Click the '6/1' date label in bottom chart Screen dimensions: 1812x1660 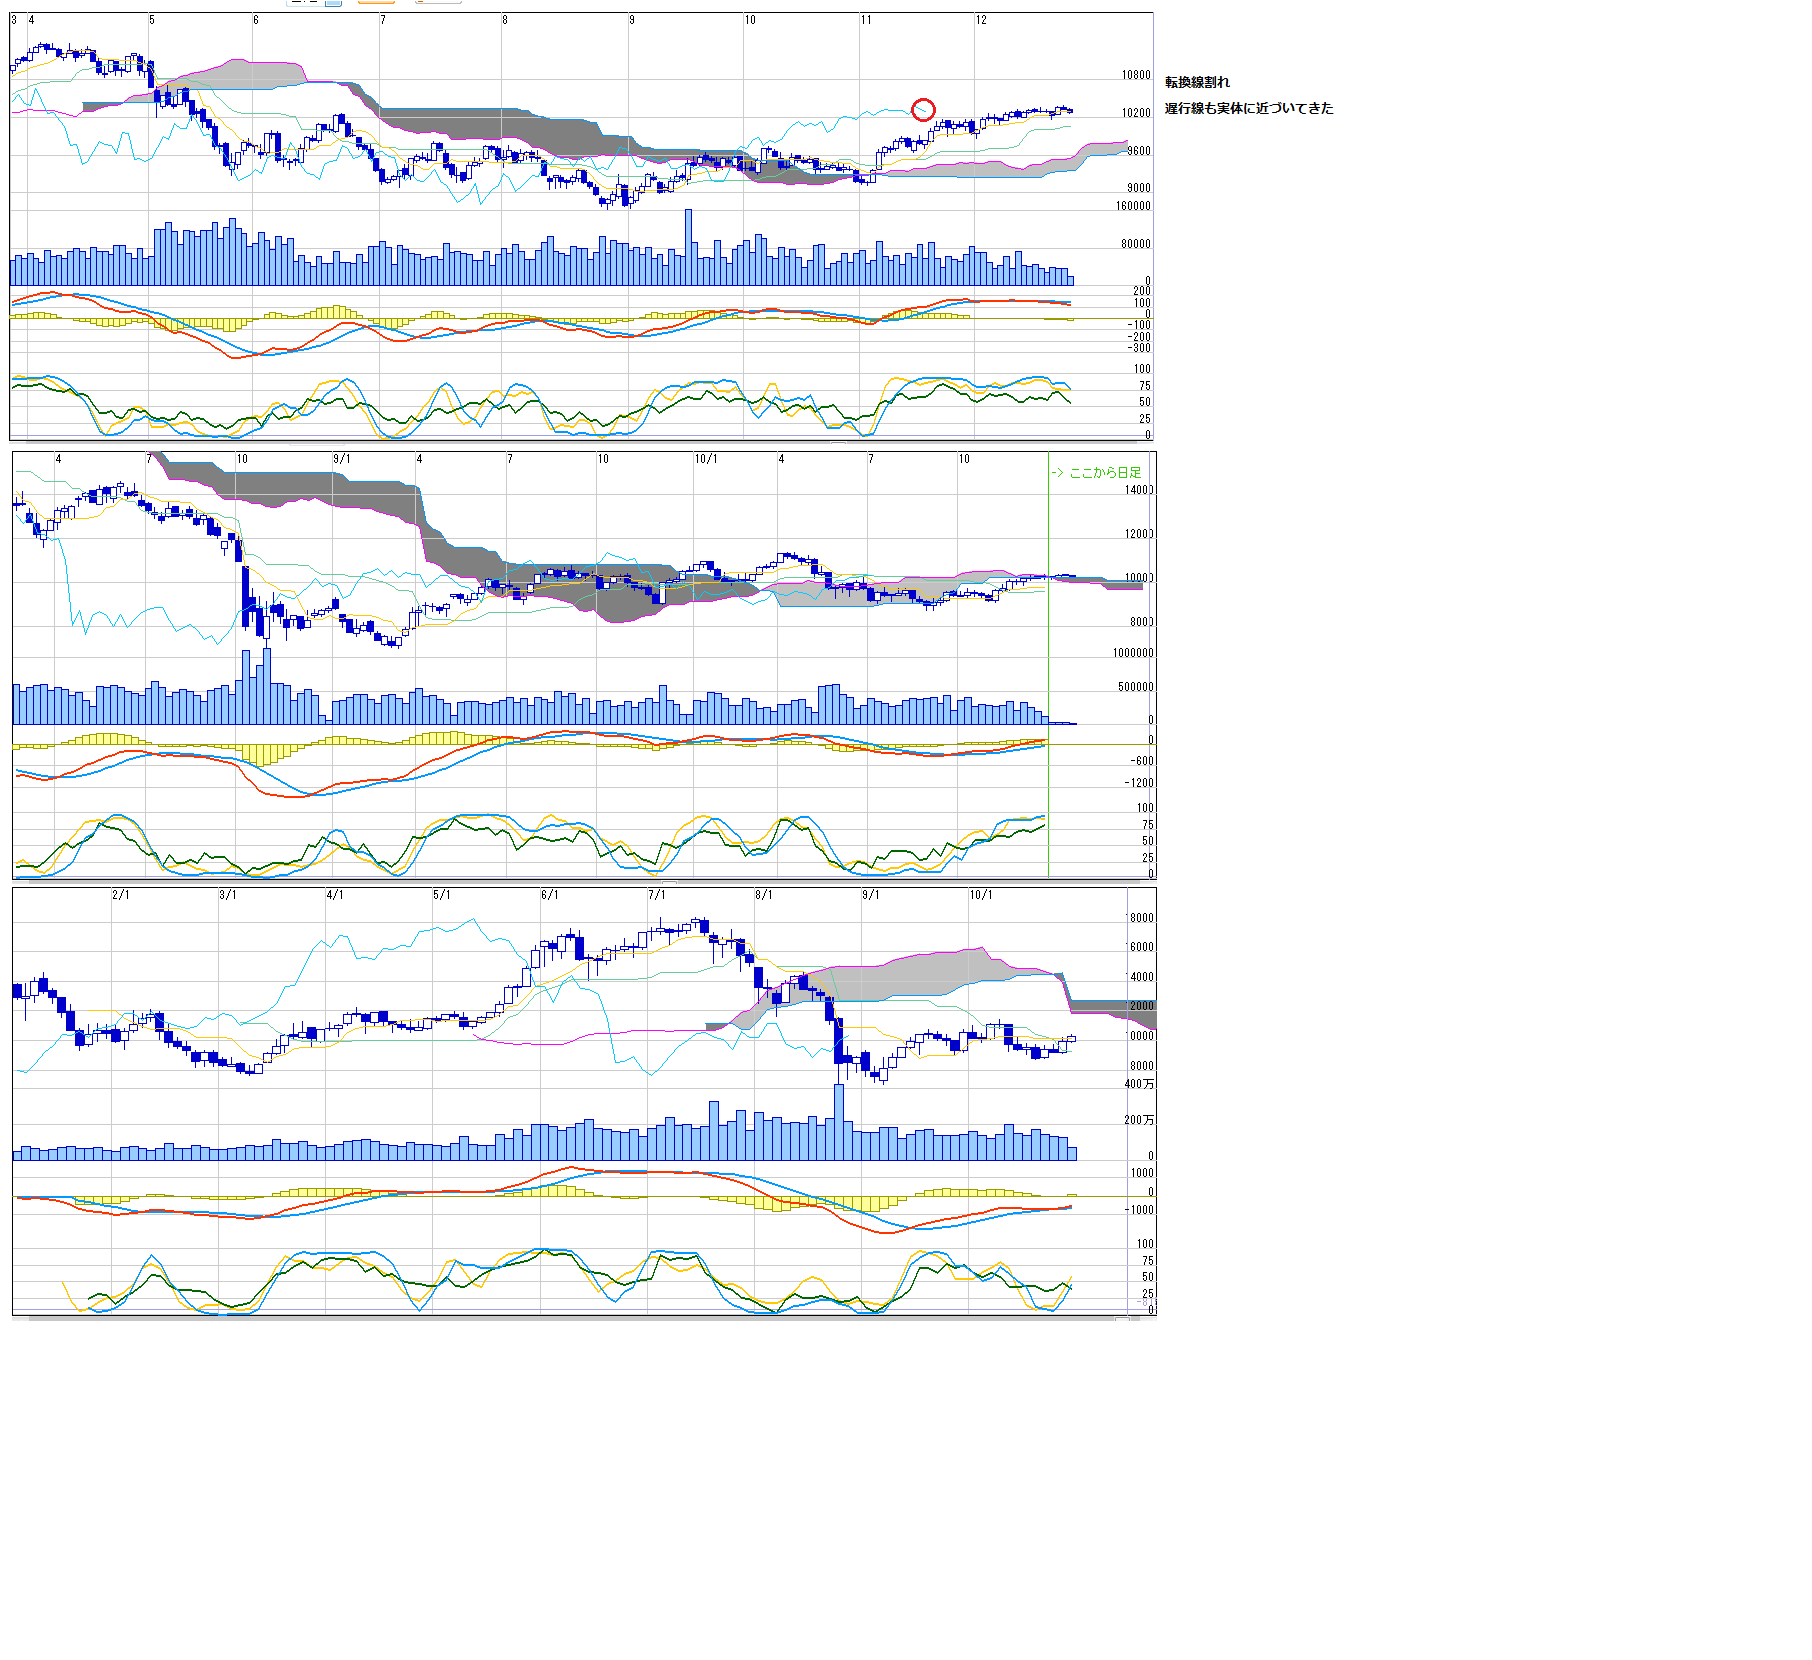[x=550, y=895]
